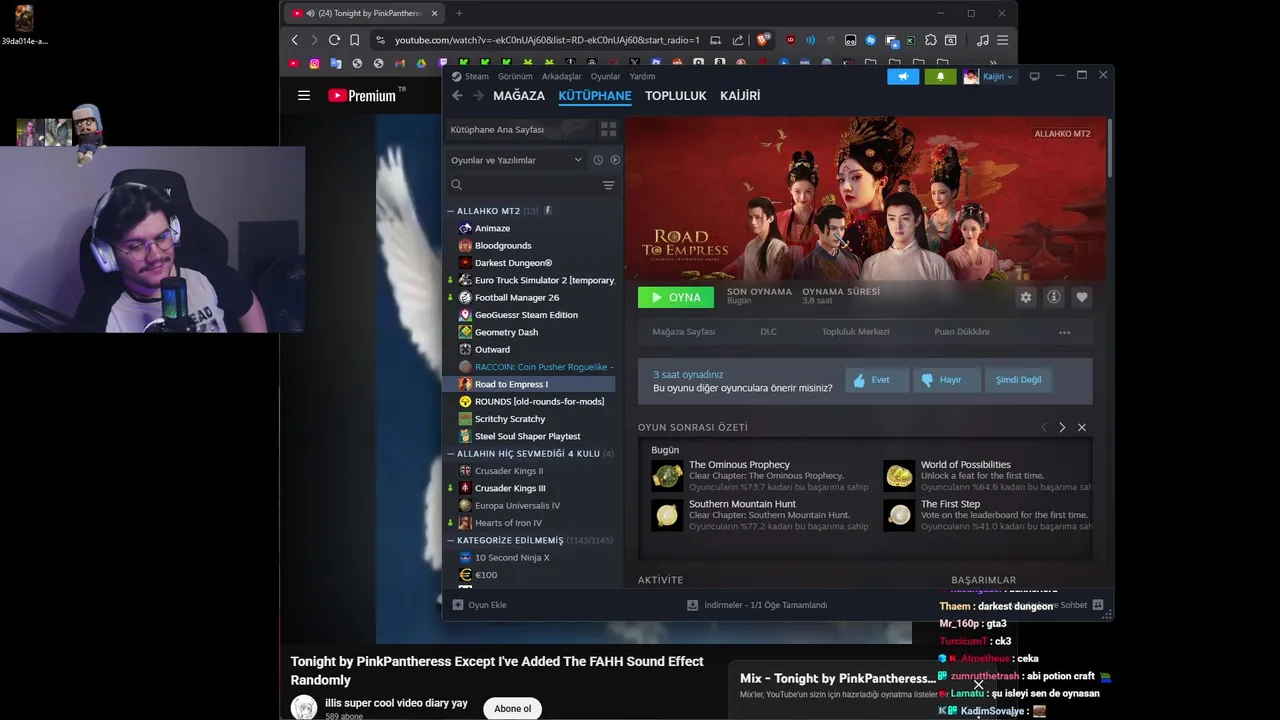Open YouTube sidebar hamburger menu
The image size is (1280, 720).
pyautogui.click(x=304, y=96)
